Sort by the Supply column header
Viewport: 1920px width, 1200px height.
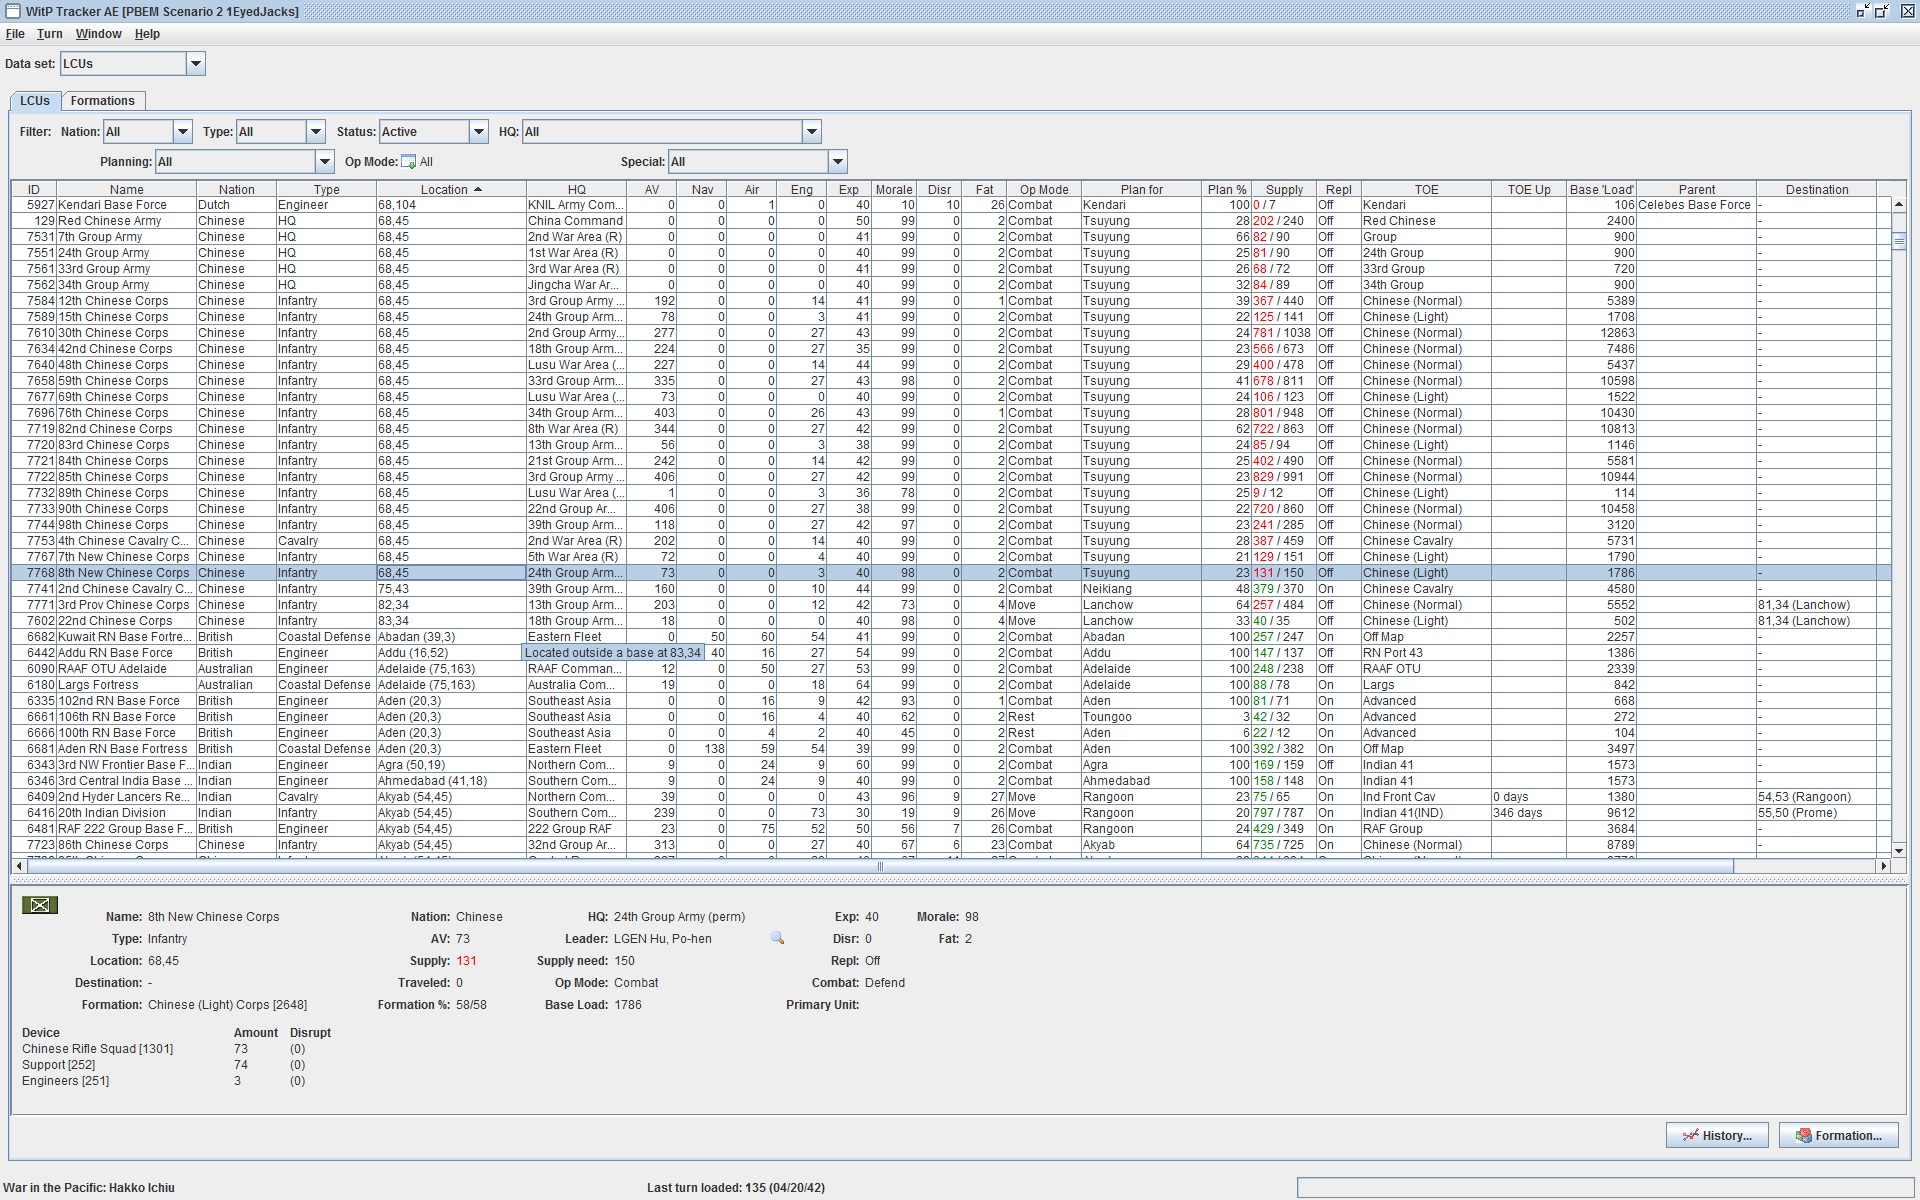pyautogui.click(x=1284, y=189)
